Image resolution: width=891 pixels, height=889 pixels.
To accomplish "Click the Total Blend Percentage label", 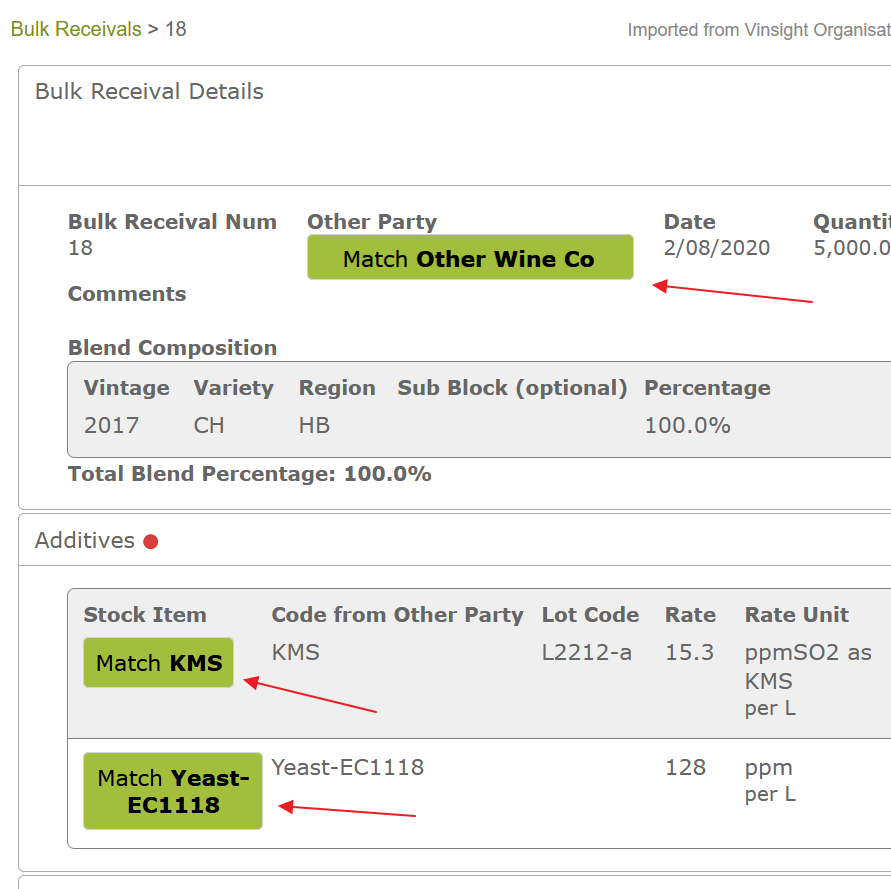I will 202,473.
